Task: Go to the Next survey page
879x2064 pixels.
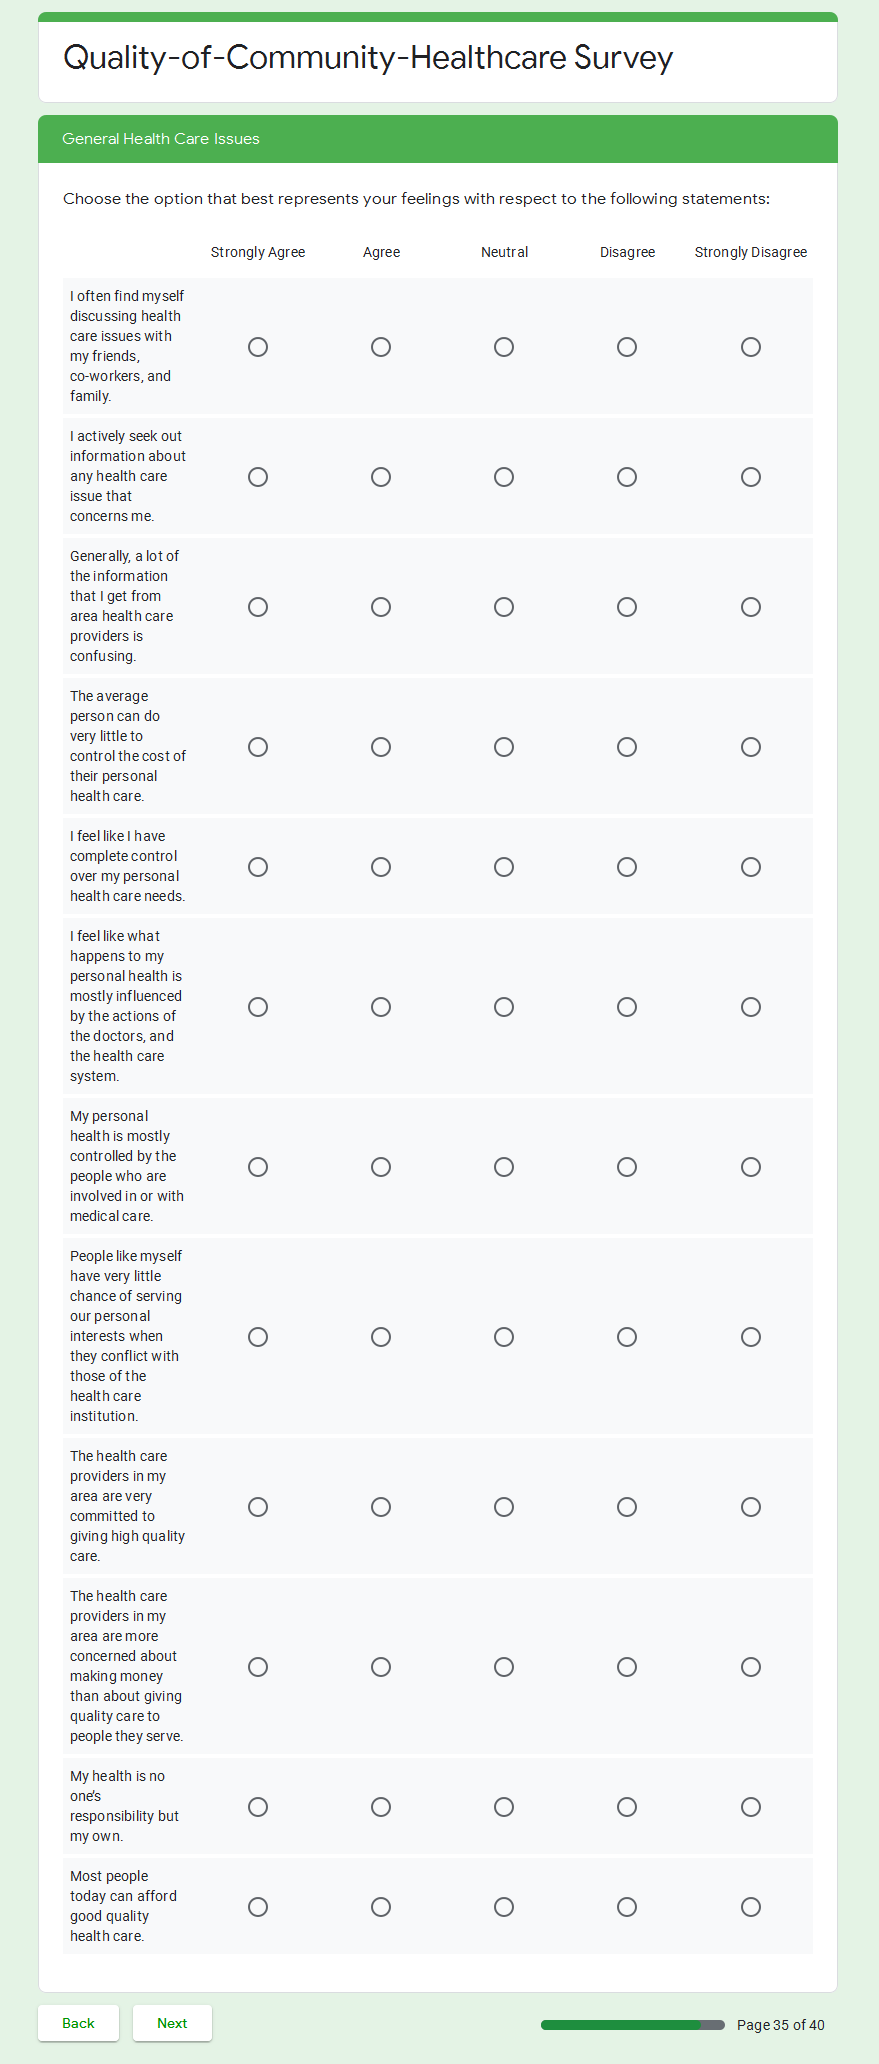Action: pos(172,2023)
